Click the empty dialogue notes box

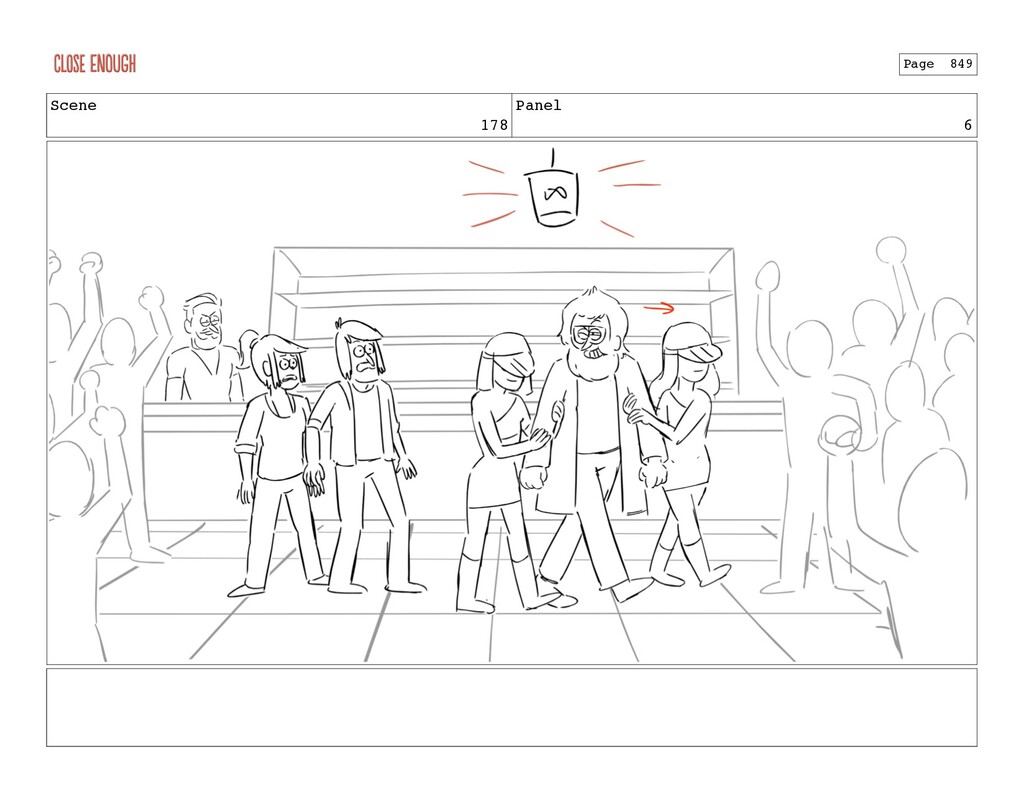(512, 707)
